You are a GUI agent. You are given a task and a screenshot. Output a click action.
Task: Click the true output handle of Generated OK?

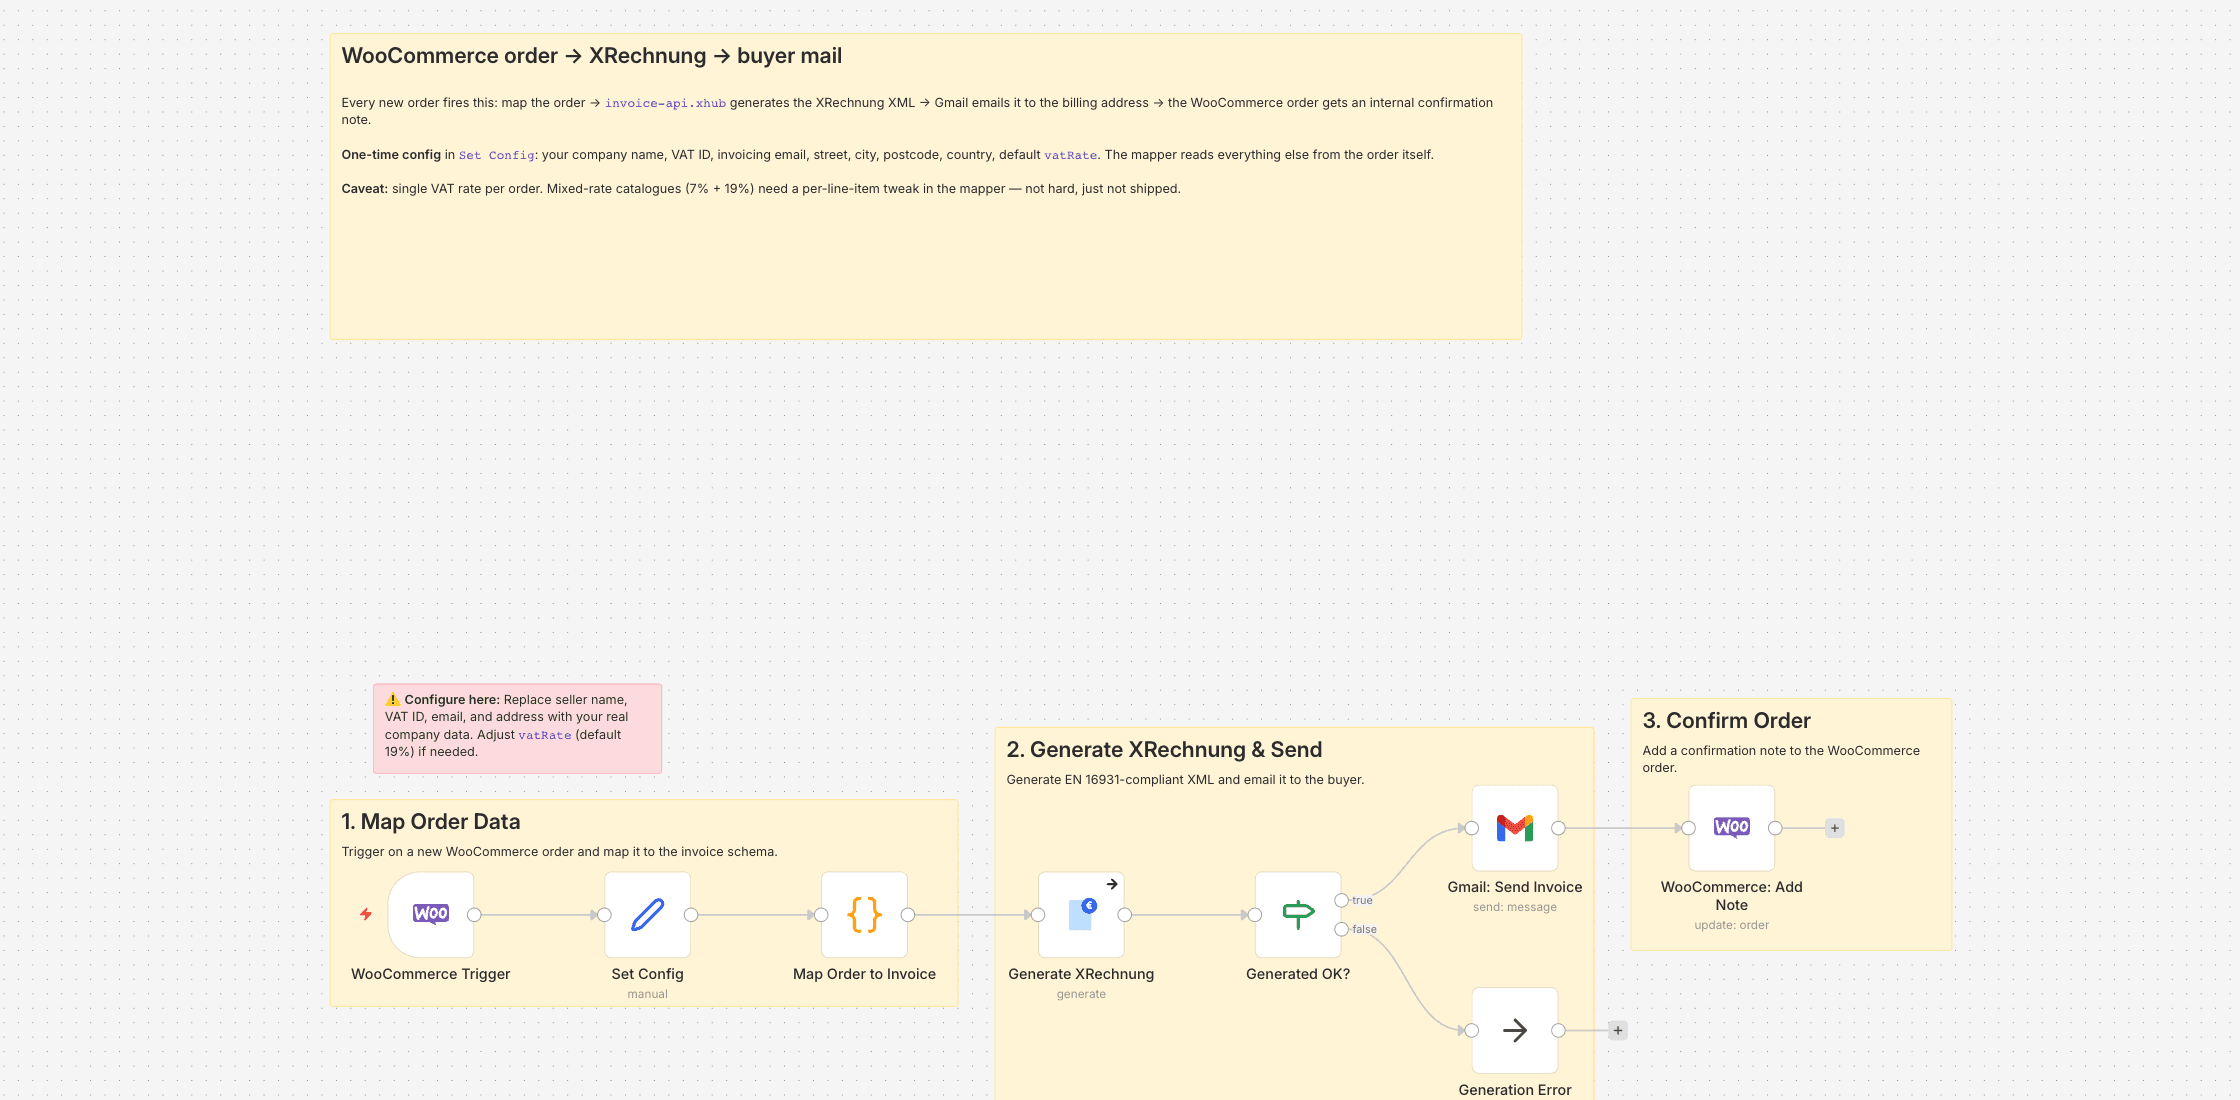click(1342, 900)
